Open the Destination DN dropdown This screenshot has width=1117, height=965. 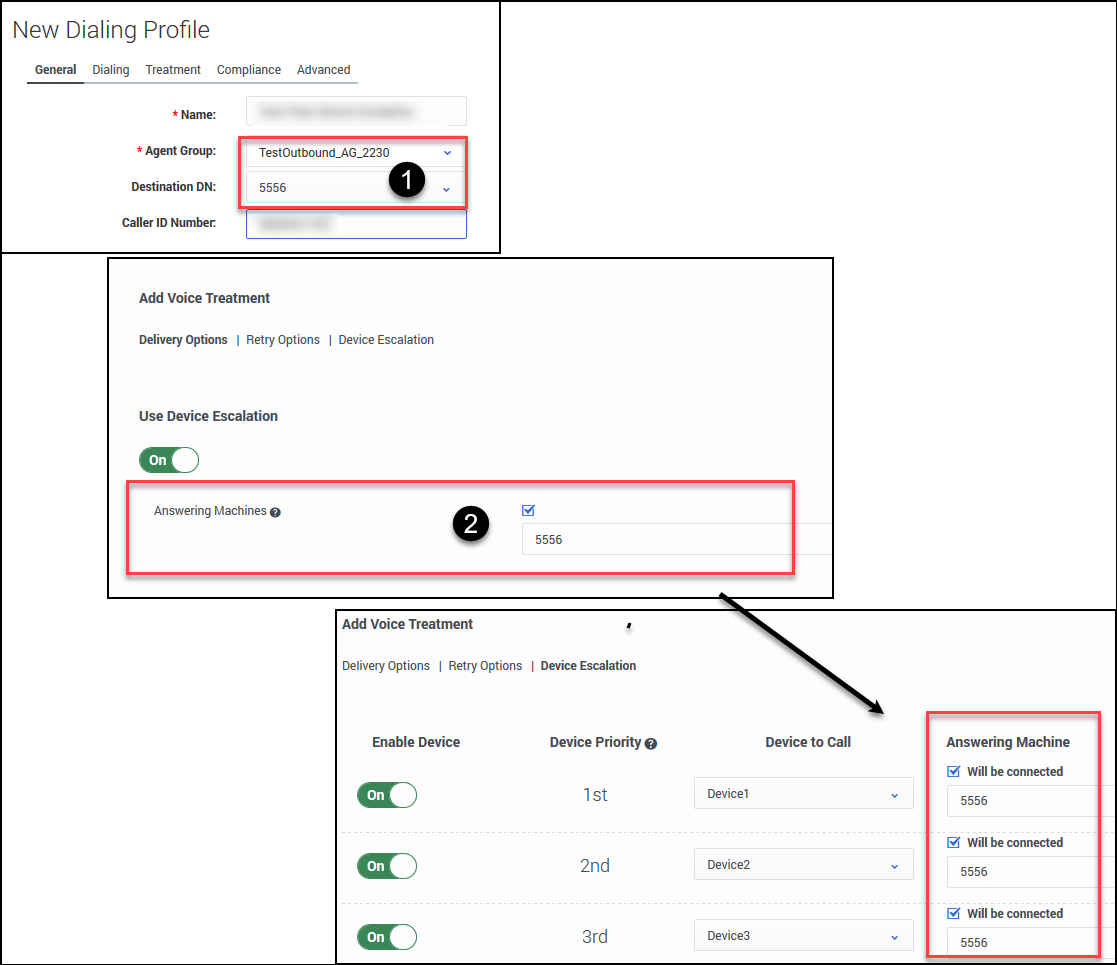click(x=355, y=188)
